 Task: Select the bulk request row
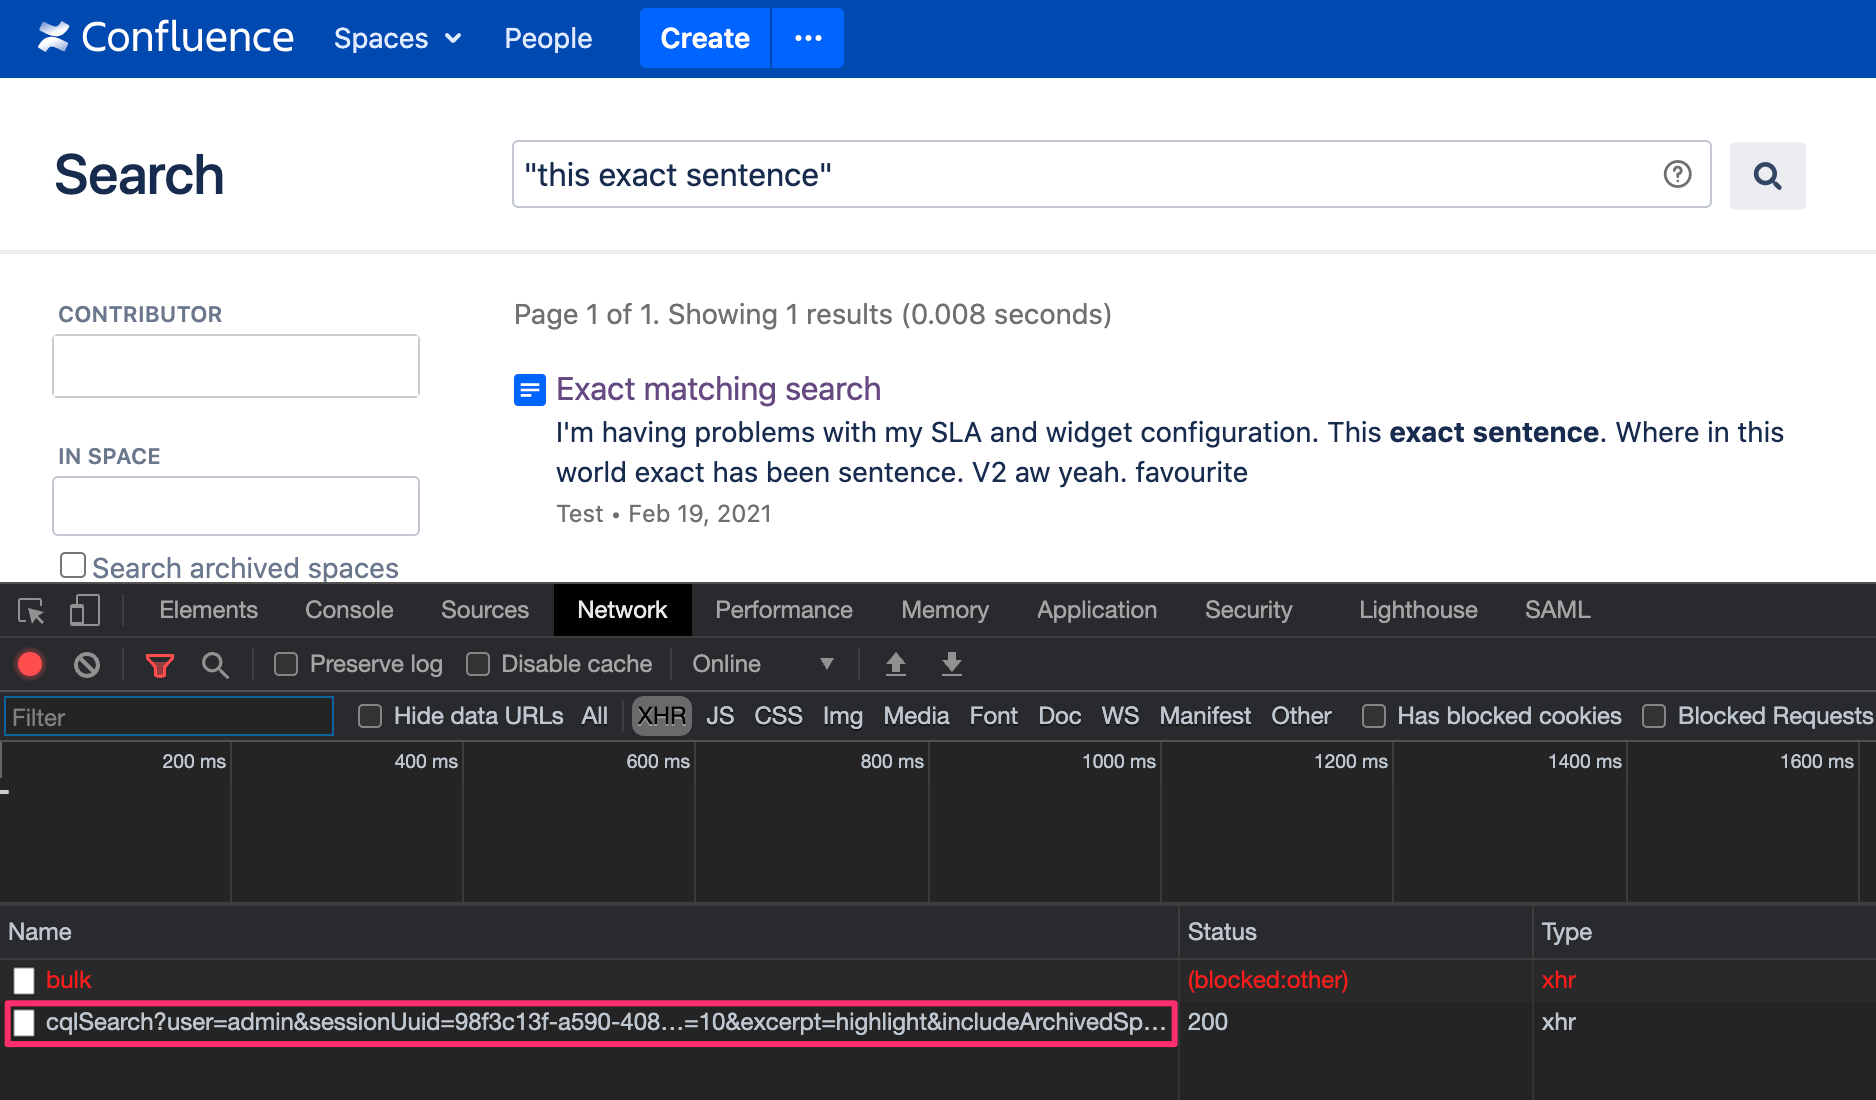[938, 980]
